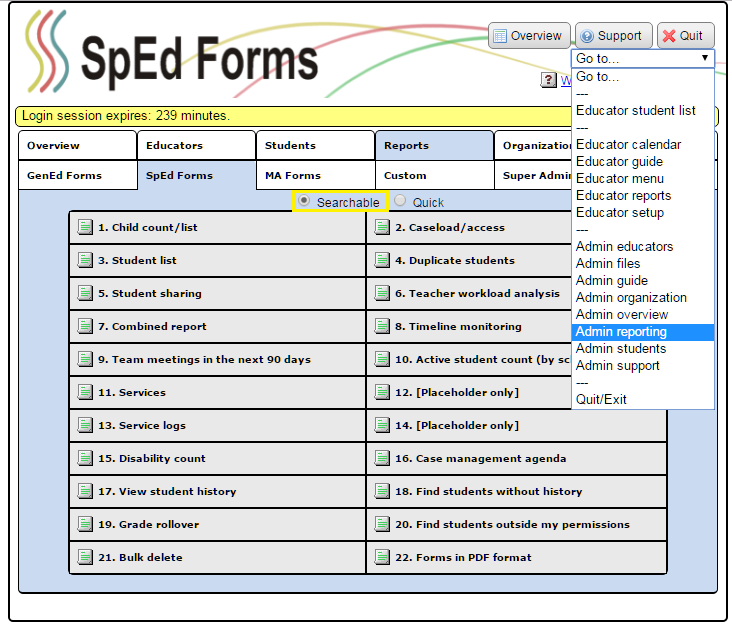This screenshot has width=732, height=626.
Task: Click the Caseload/access report icon
Action: point(382,228)
